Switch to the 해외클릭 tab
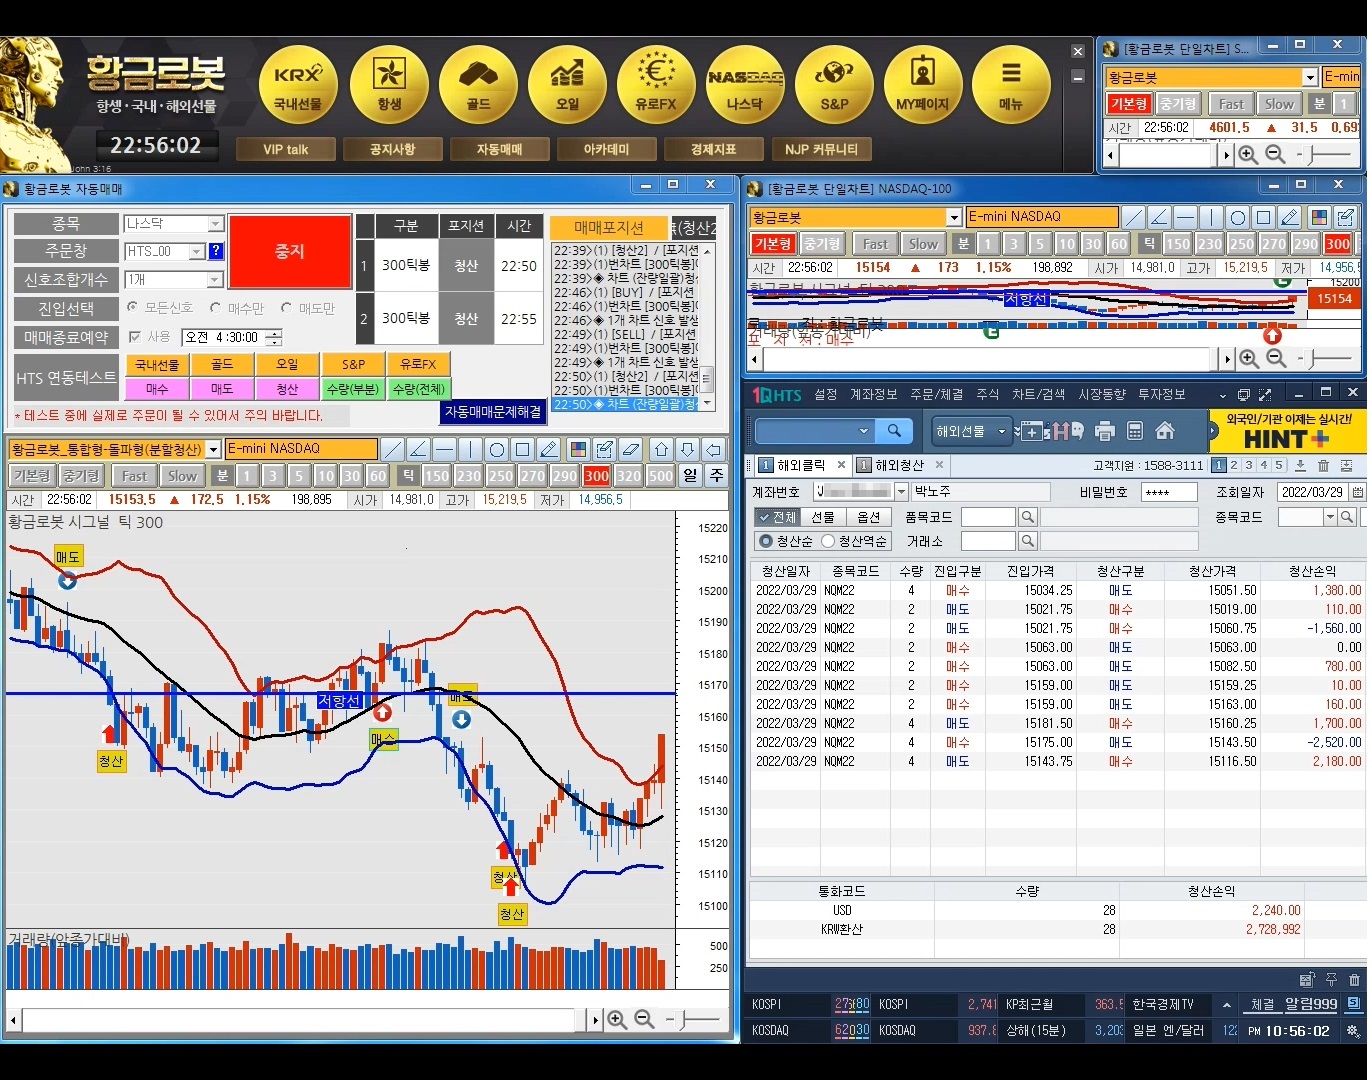The width and height of the screenshot is (1372, 1080). [801, 465]
